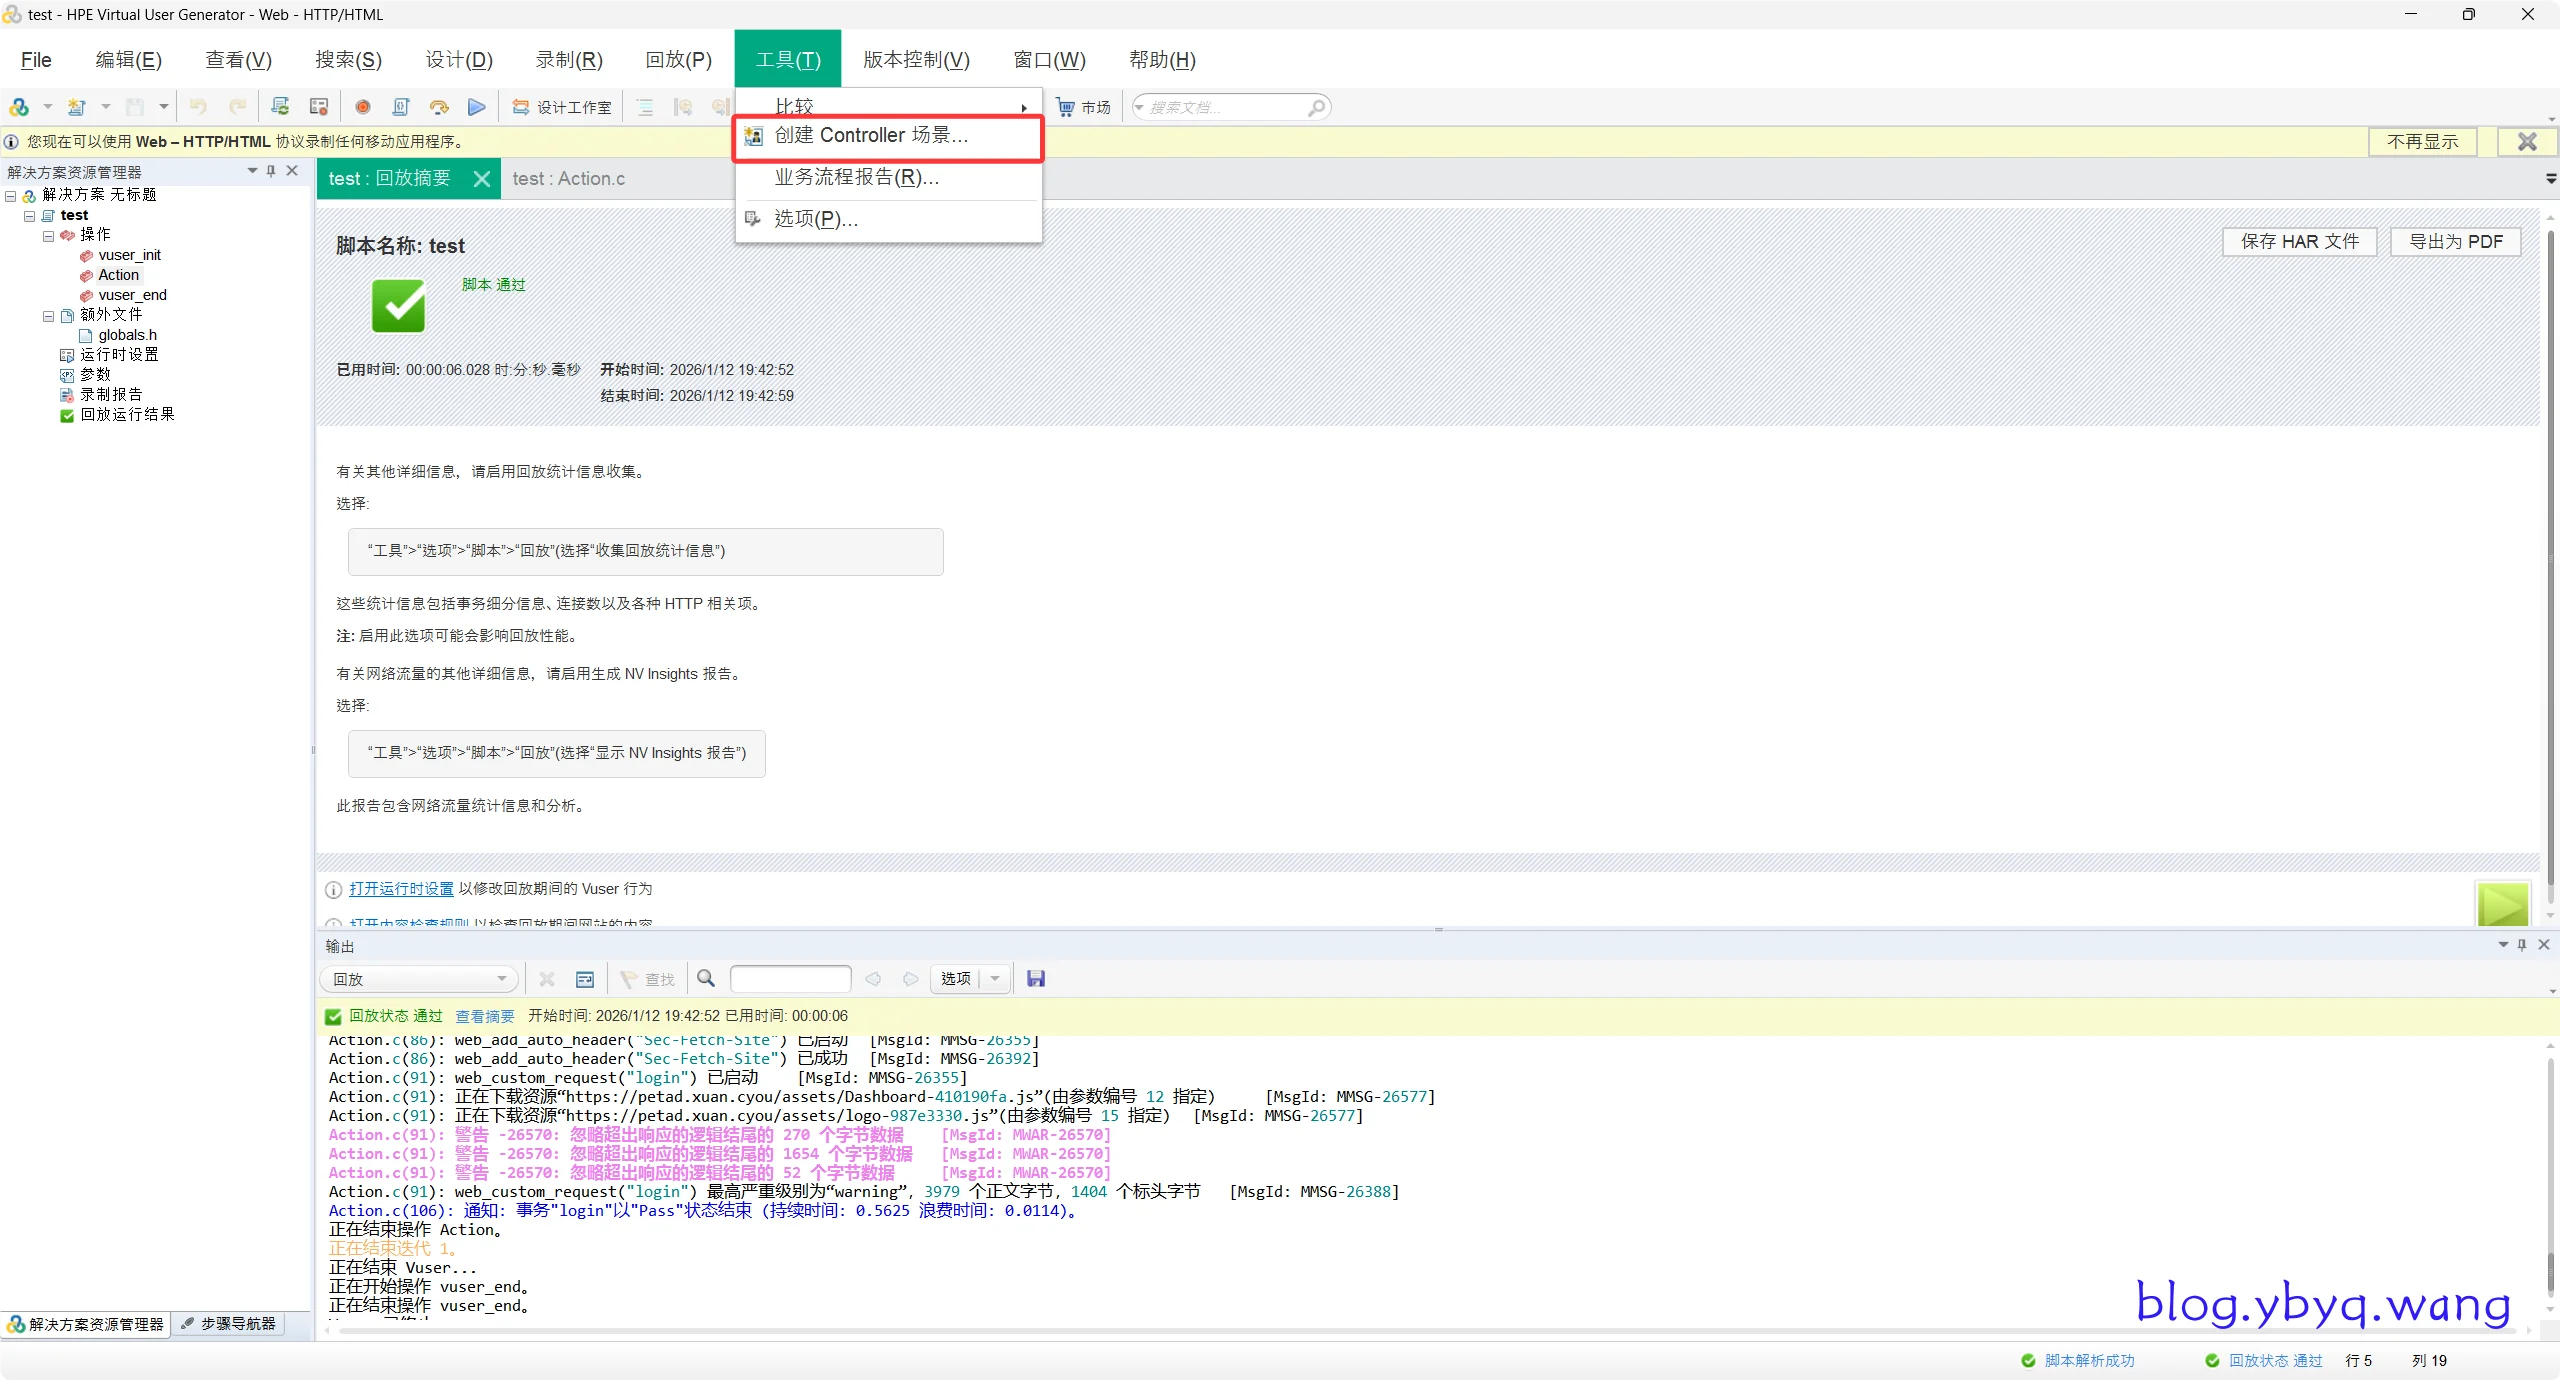2560x1380 pixels.
Task: Open the Marketplace (市场) cart icon
Action: coord(1066,107)
